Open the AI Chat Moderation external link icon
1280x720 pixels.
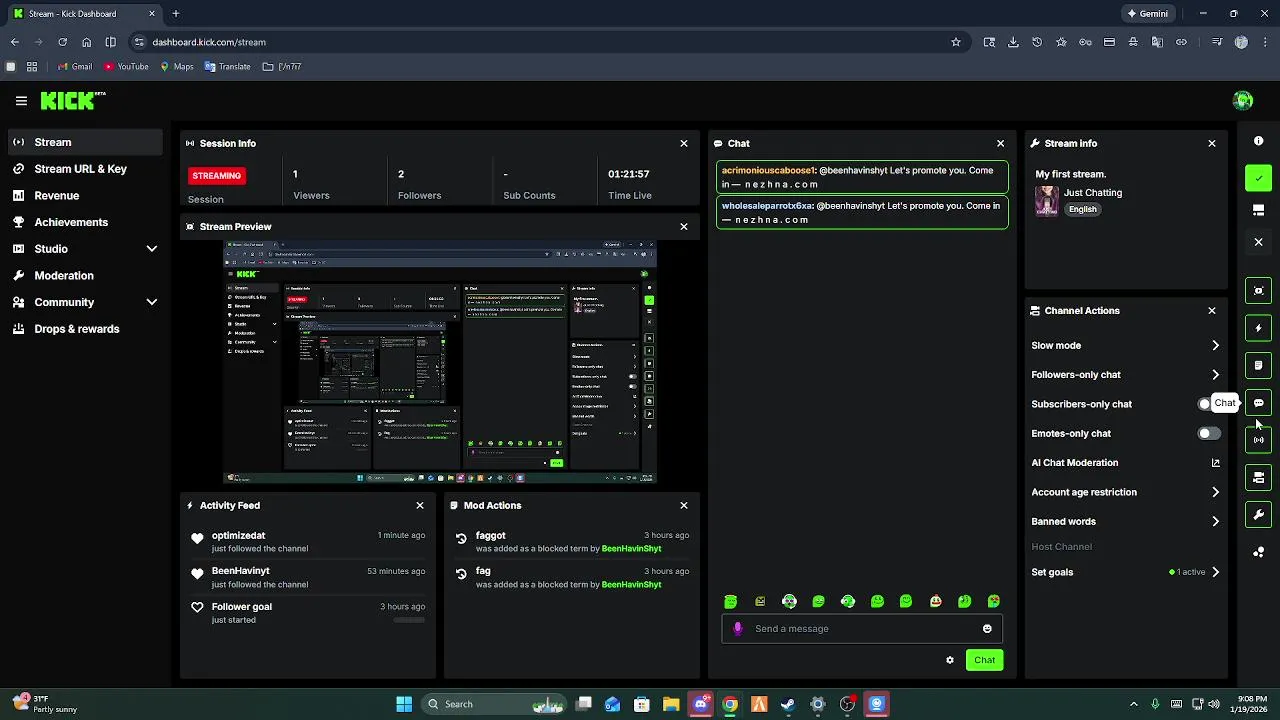(1216, 463)
